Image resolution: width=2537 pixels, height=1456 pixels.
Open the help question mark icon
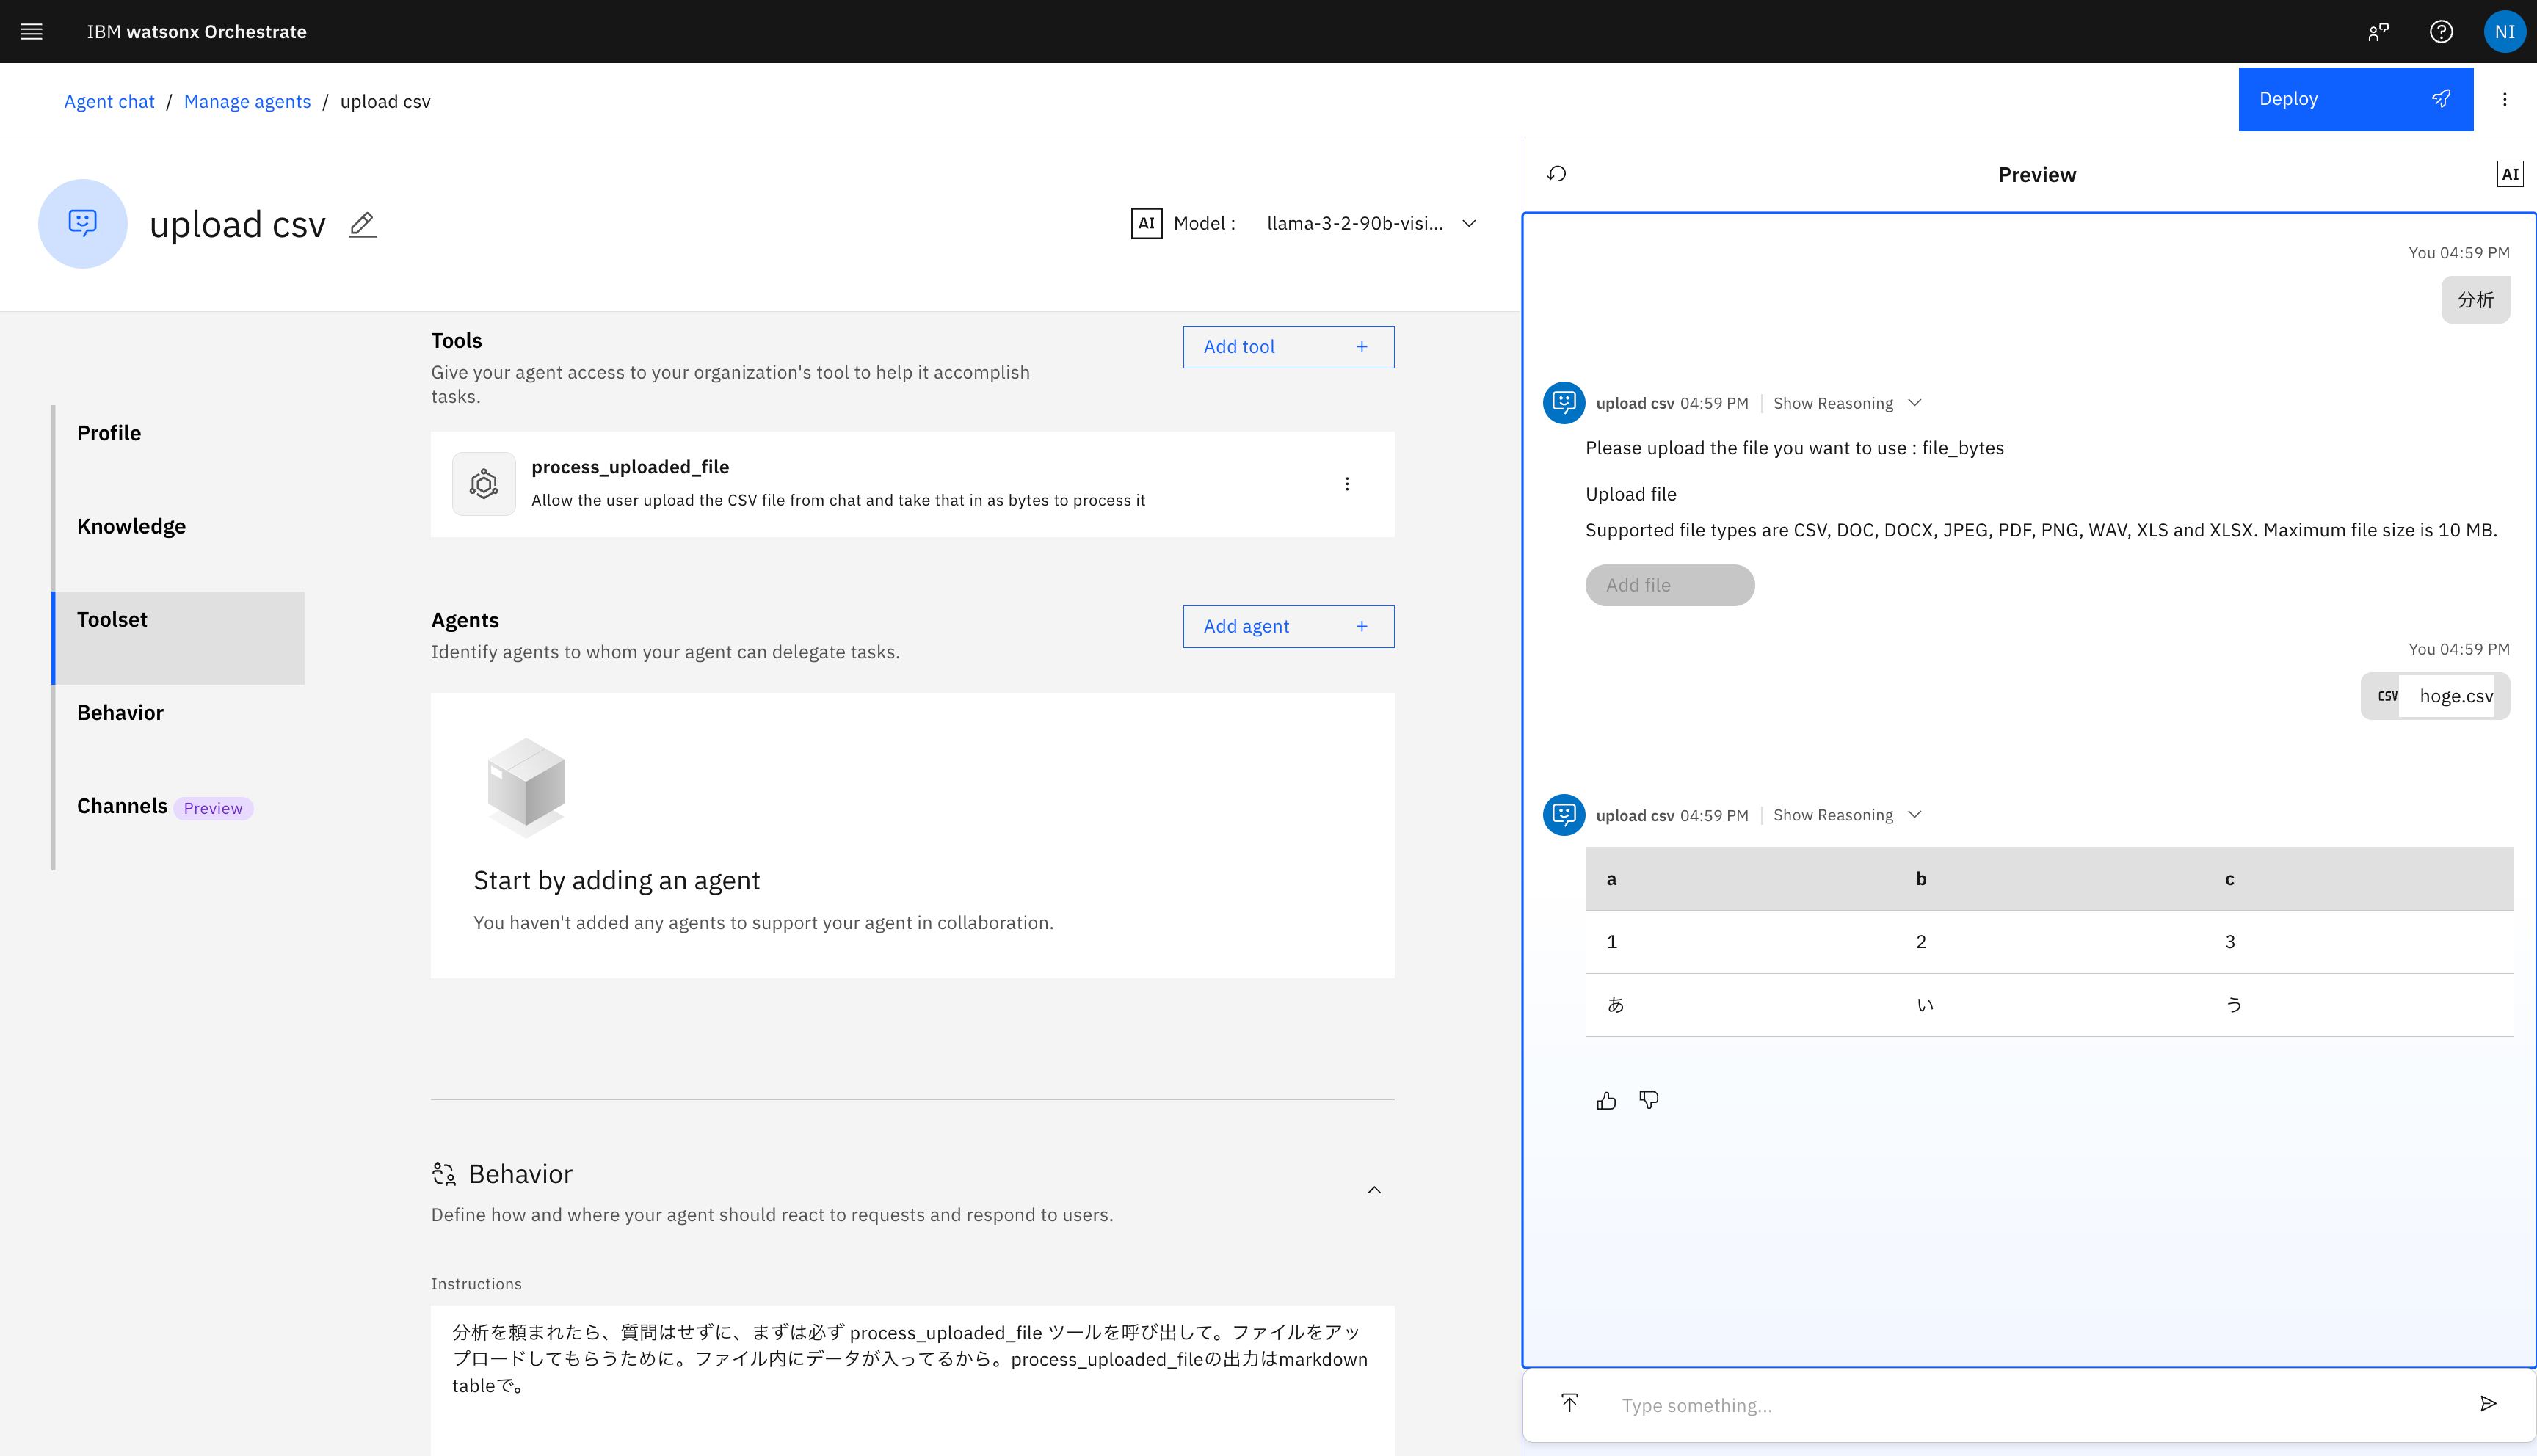point(2441,31)
